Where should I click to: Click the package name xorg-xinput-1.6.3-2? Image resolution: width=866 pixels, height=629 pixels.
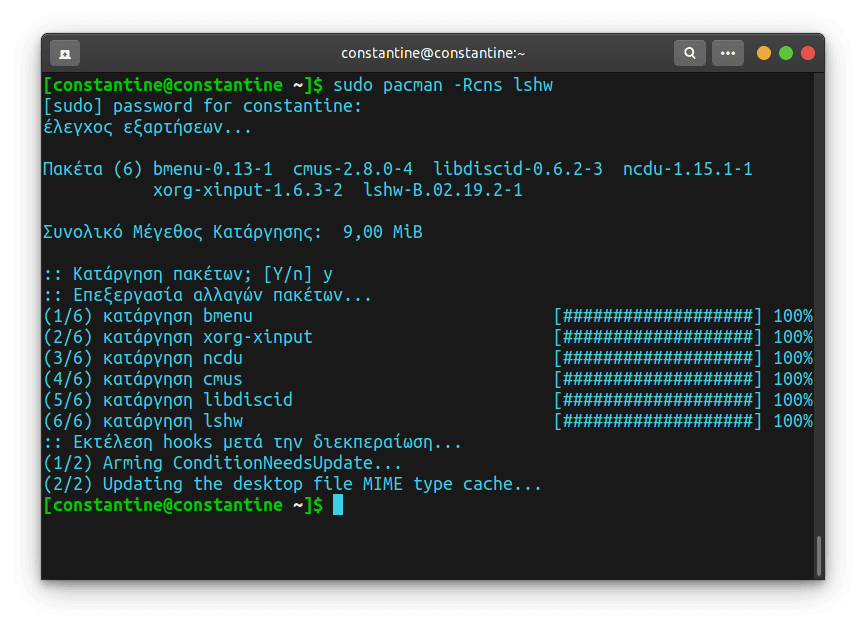pyautogui.click(x=247, y=190)
